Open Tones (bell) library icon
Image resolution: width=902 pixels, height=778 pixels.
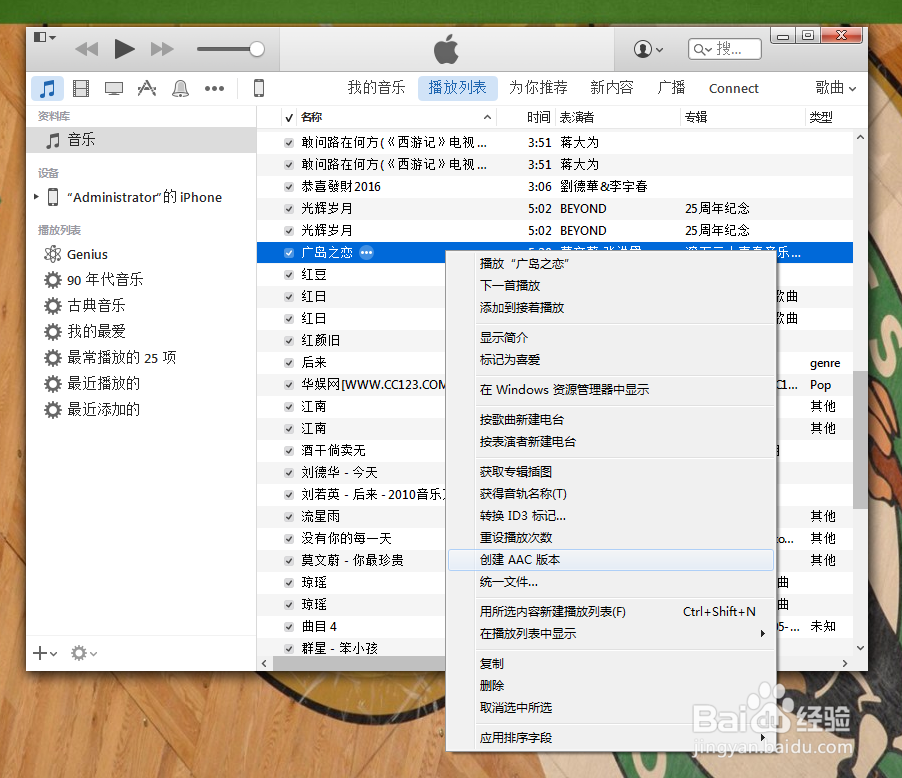pos(181,89)
